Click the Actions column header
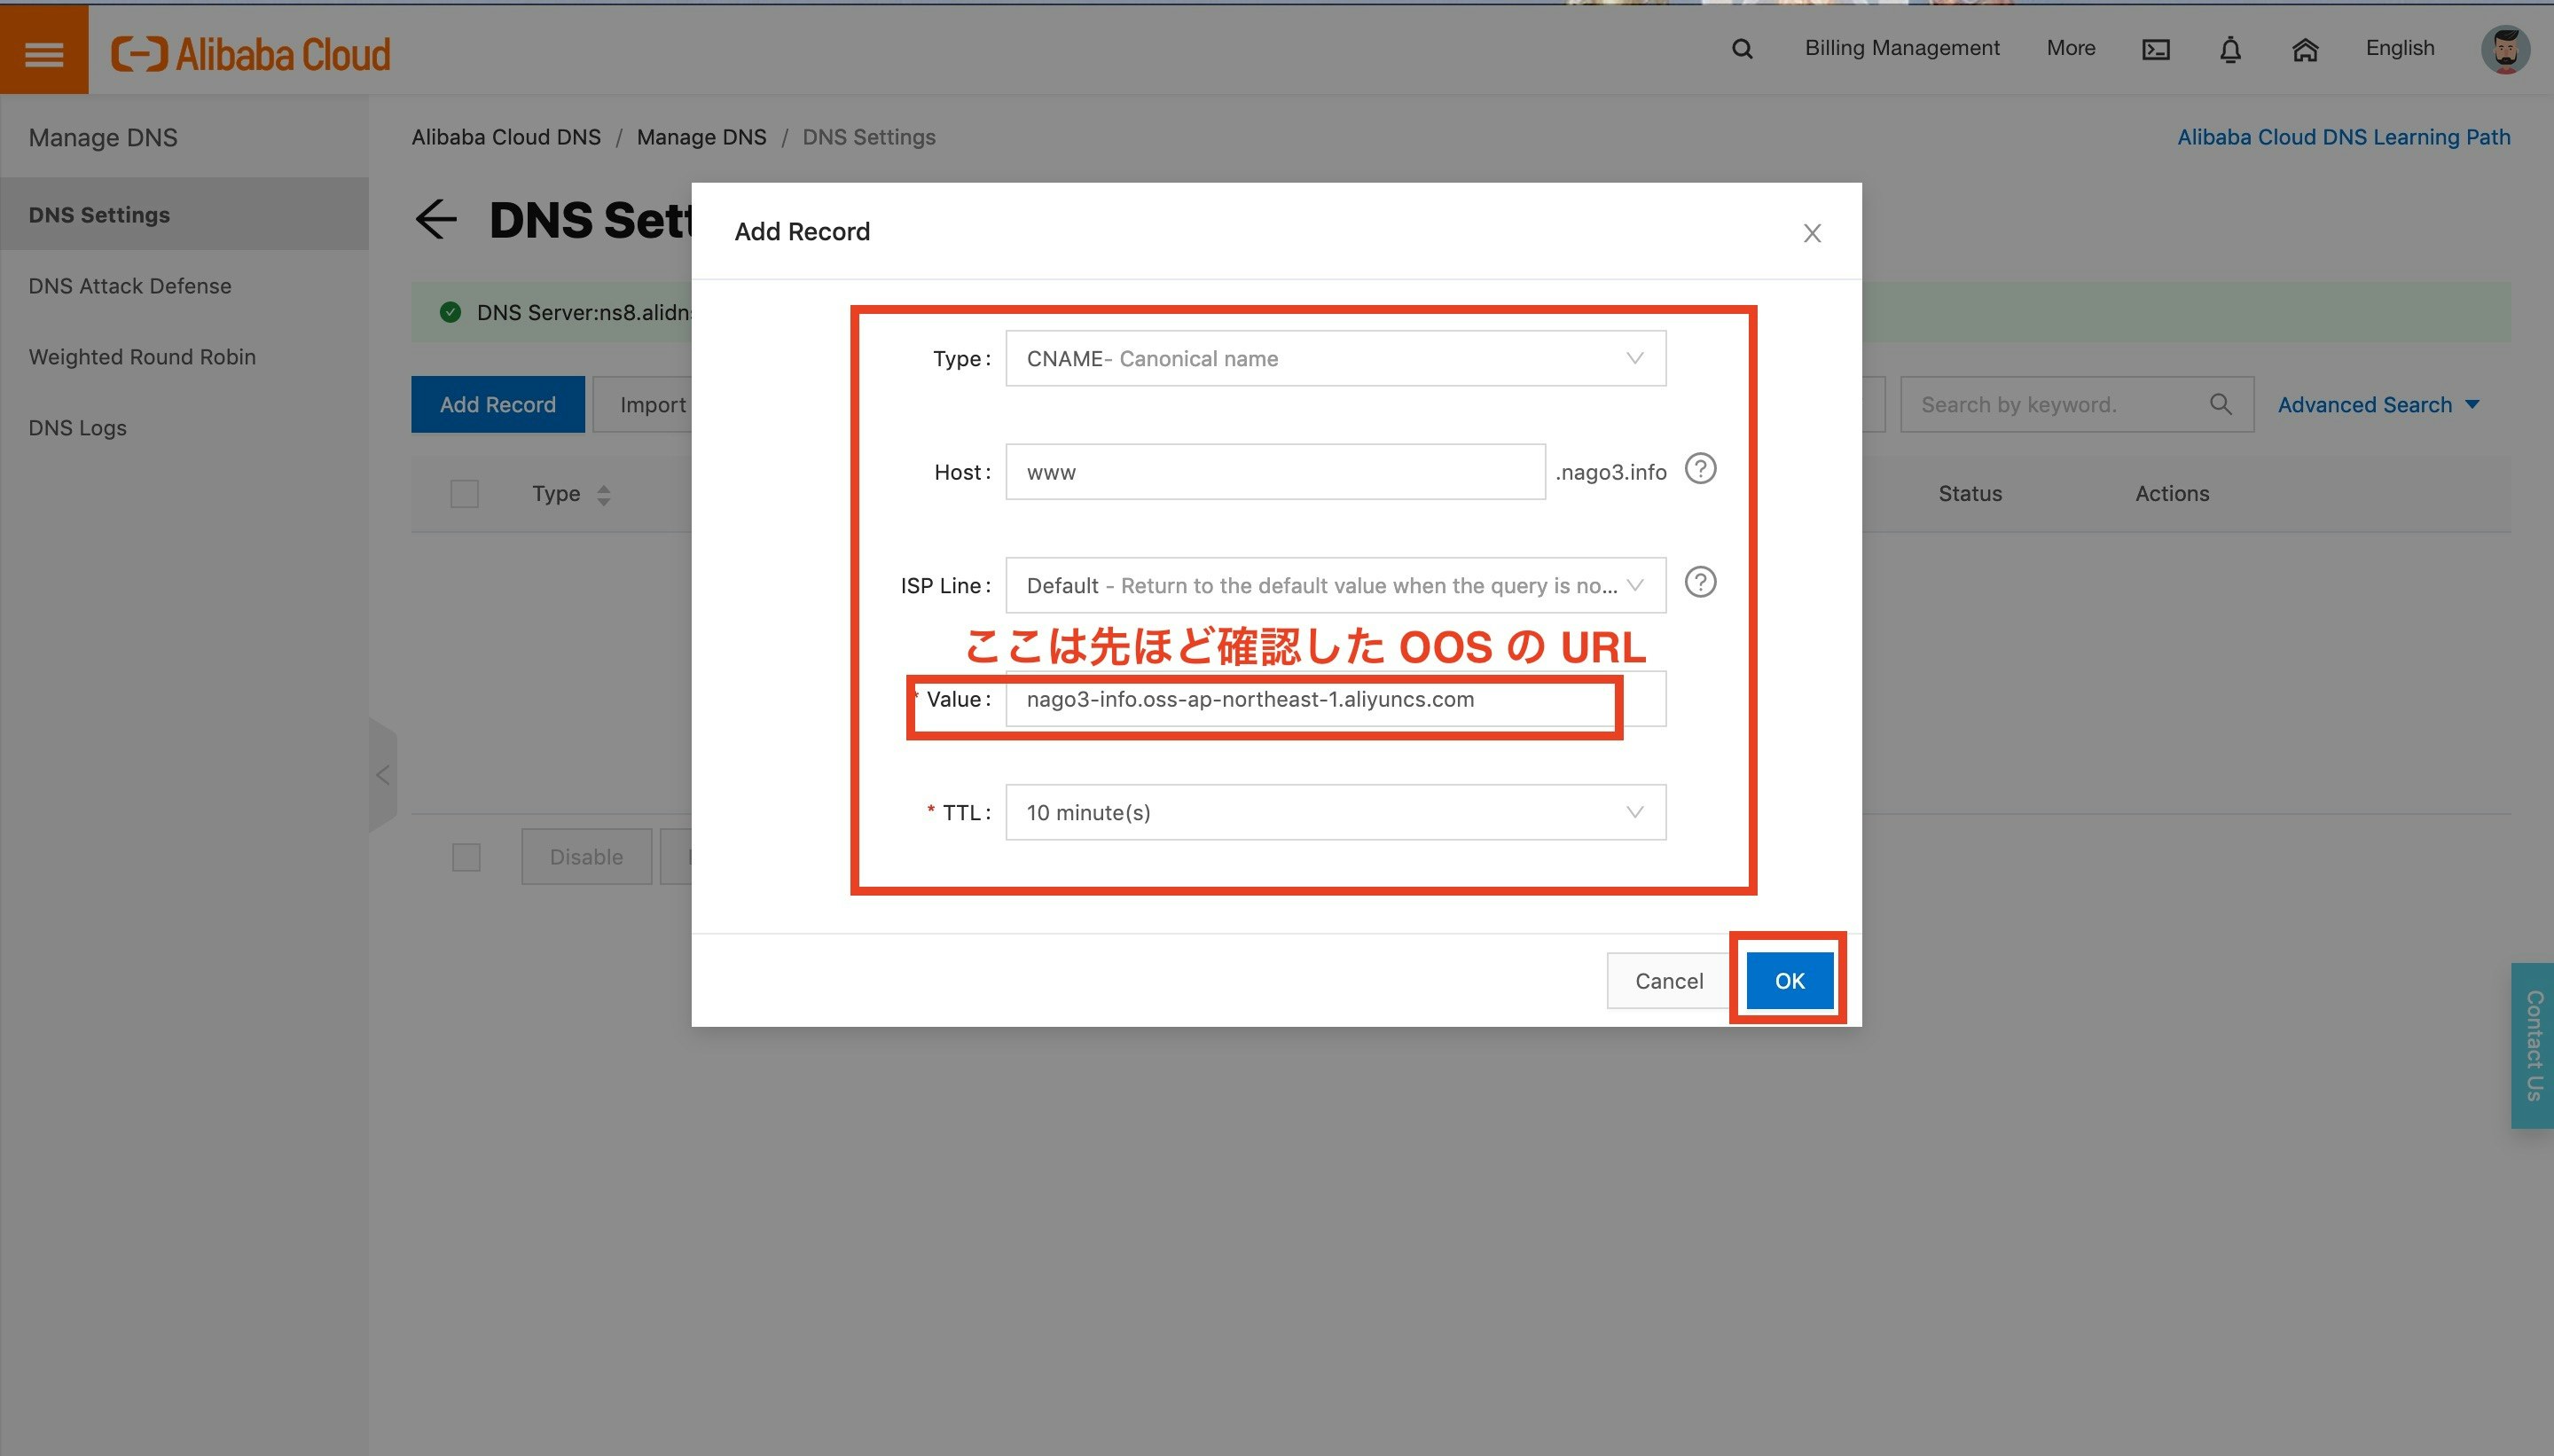Screen dimensions: 2554x1456 click(x=2172, y=493)
